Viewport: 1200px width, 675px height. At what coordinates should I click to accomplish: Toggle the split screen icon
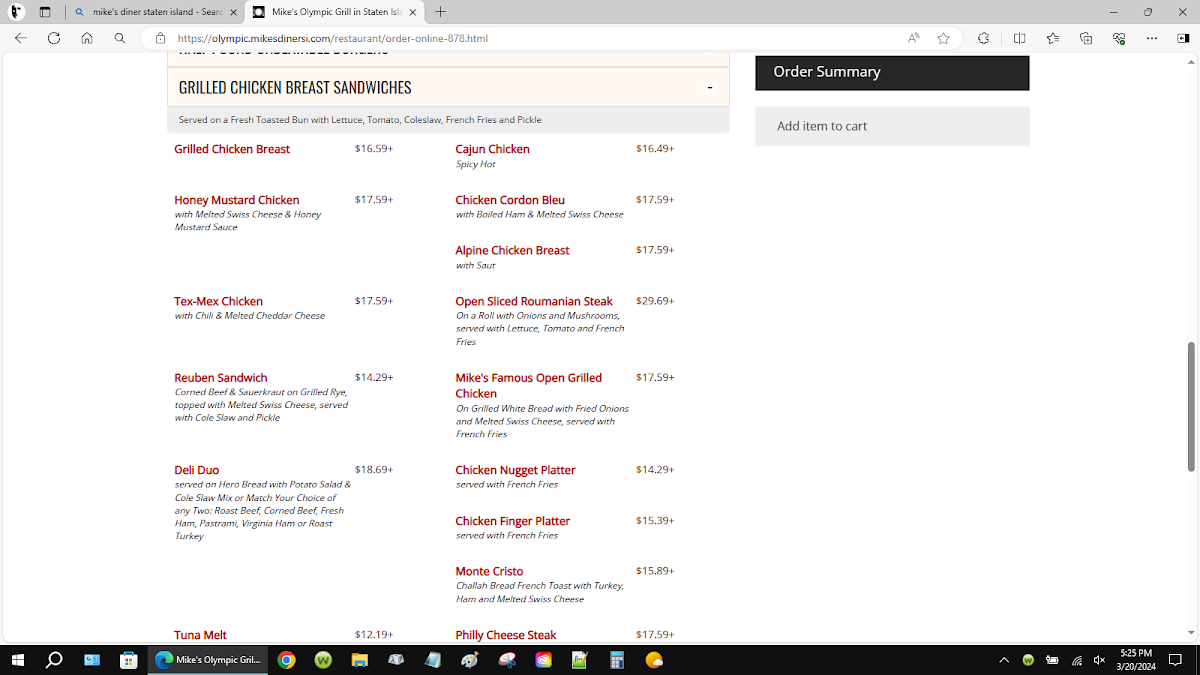tap(1019, 38)
